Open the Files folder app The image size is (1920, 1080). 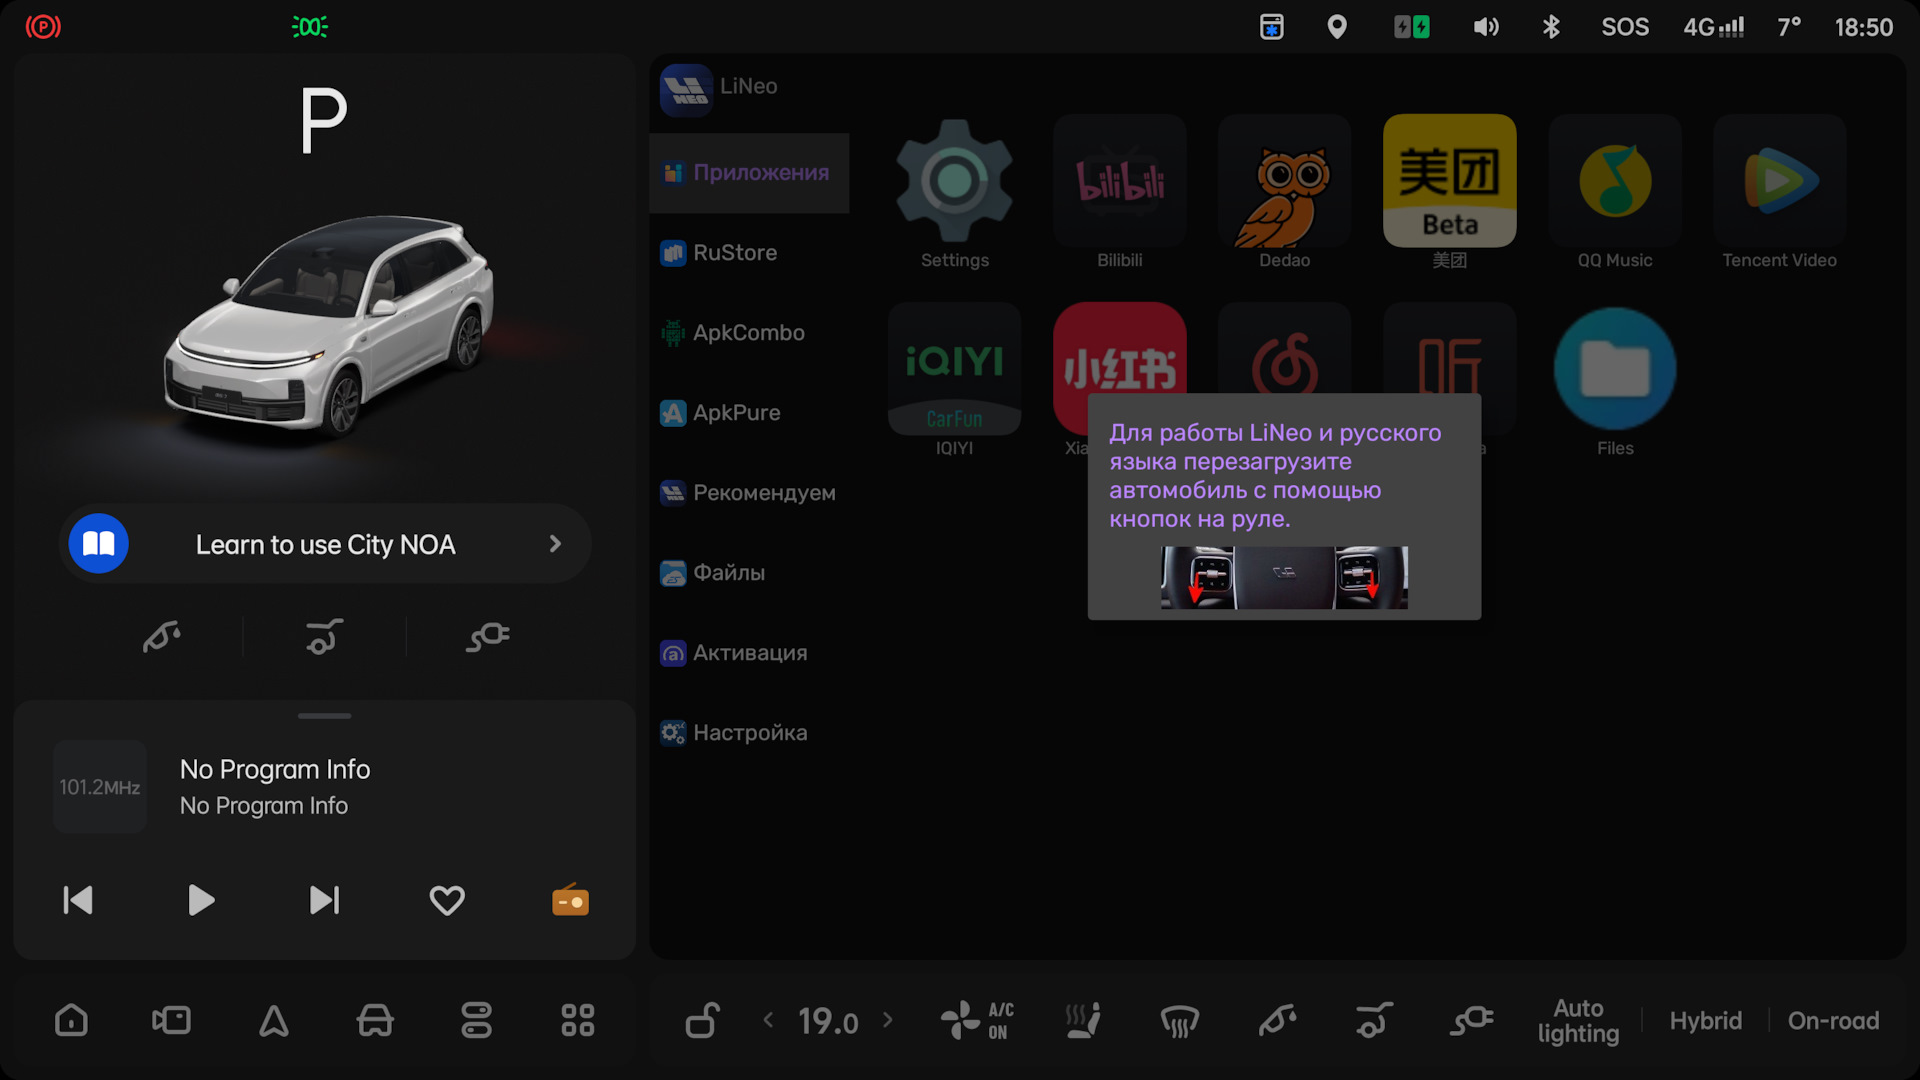click(x=1614, y=370)
